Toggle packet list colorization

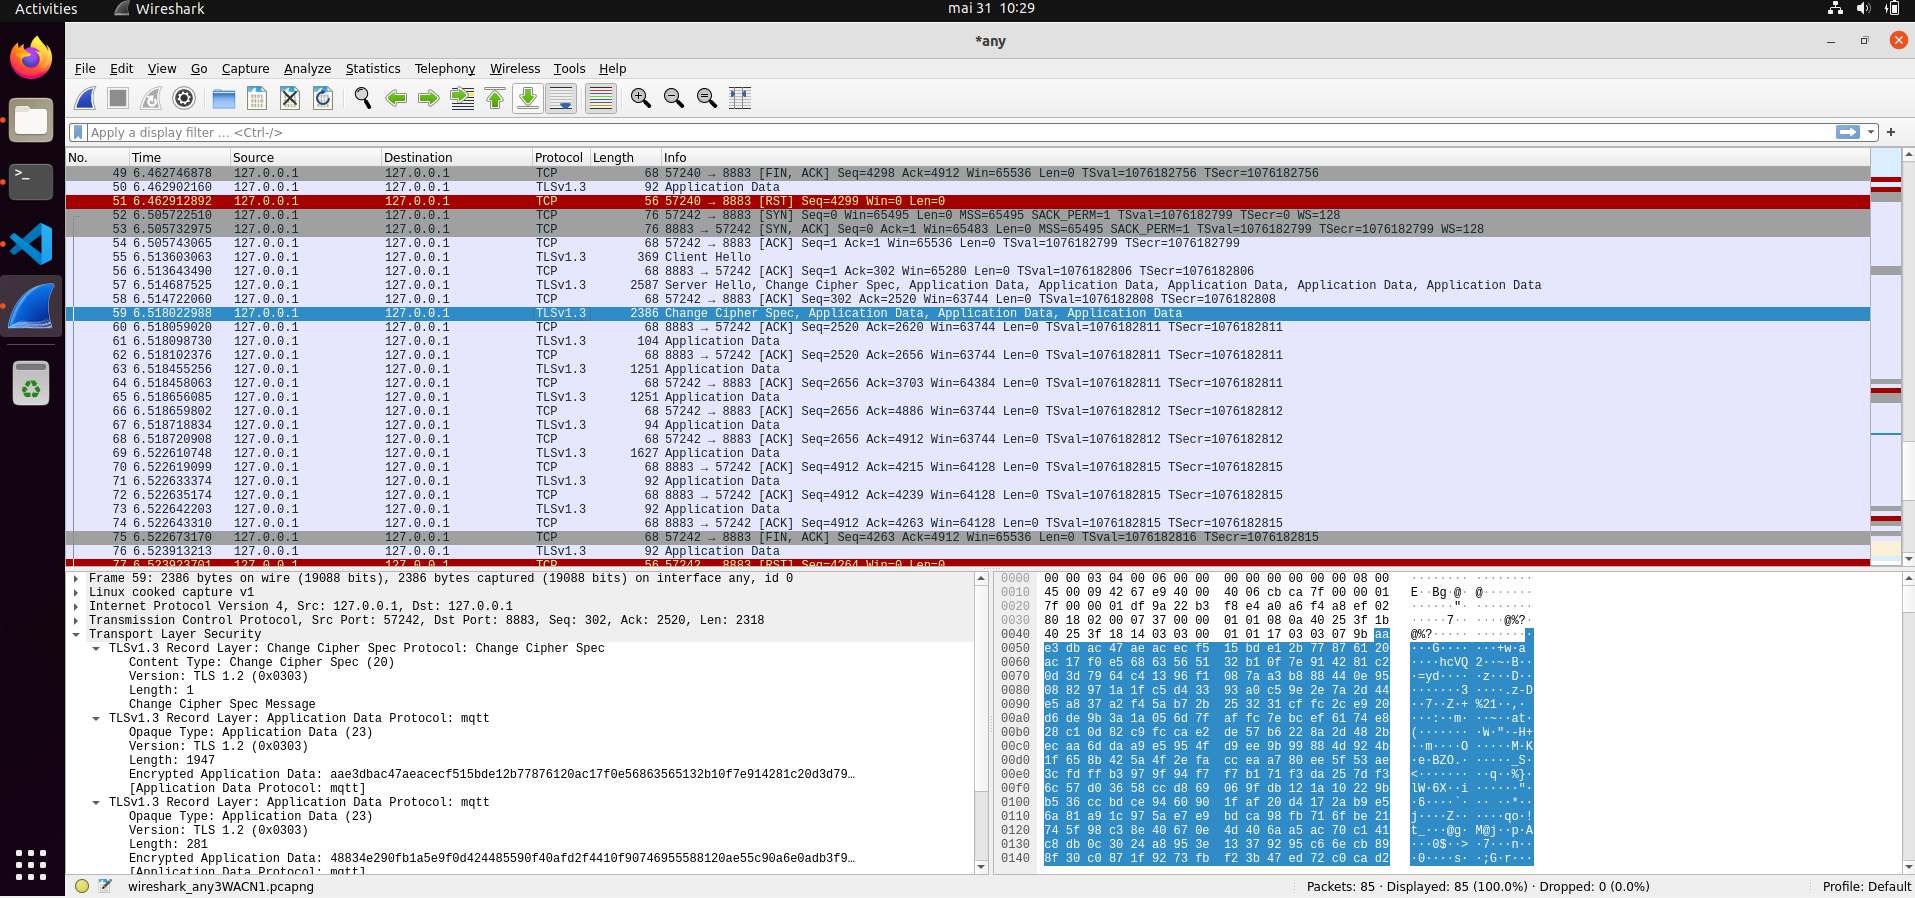600,98
